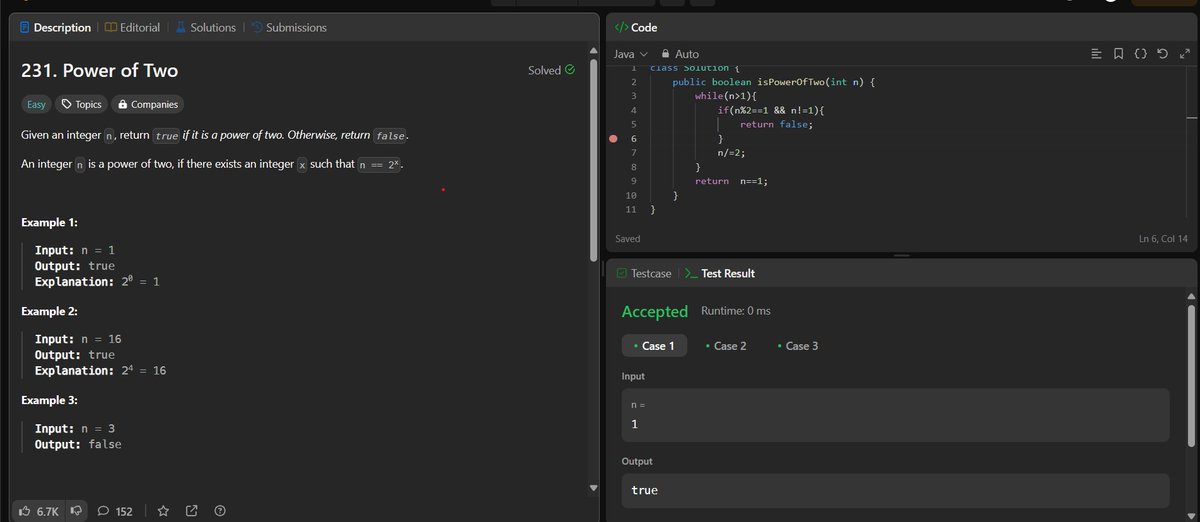Click the Output label in test result

point(637,461)
